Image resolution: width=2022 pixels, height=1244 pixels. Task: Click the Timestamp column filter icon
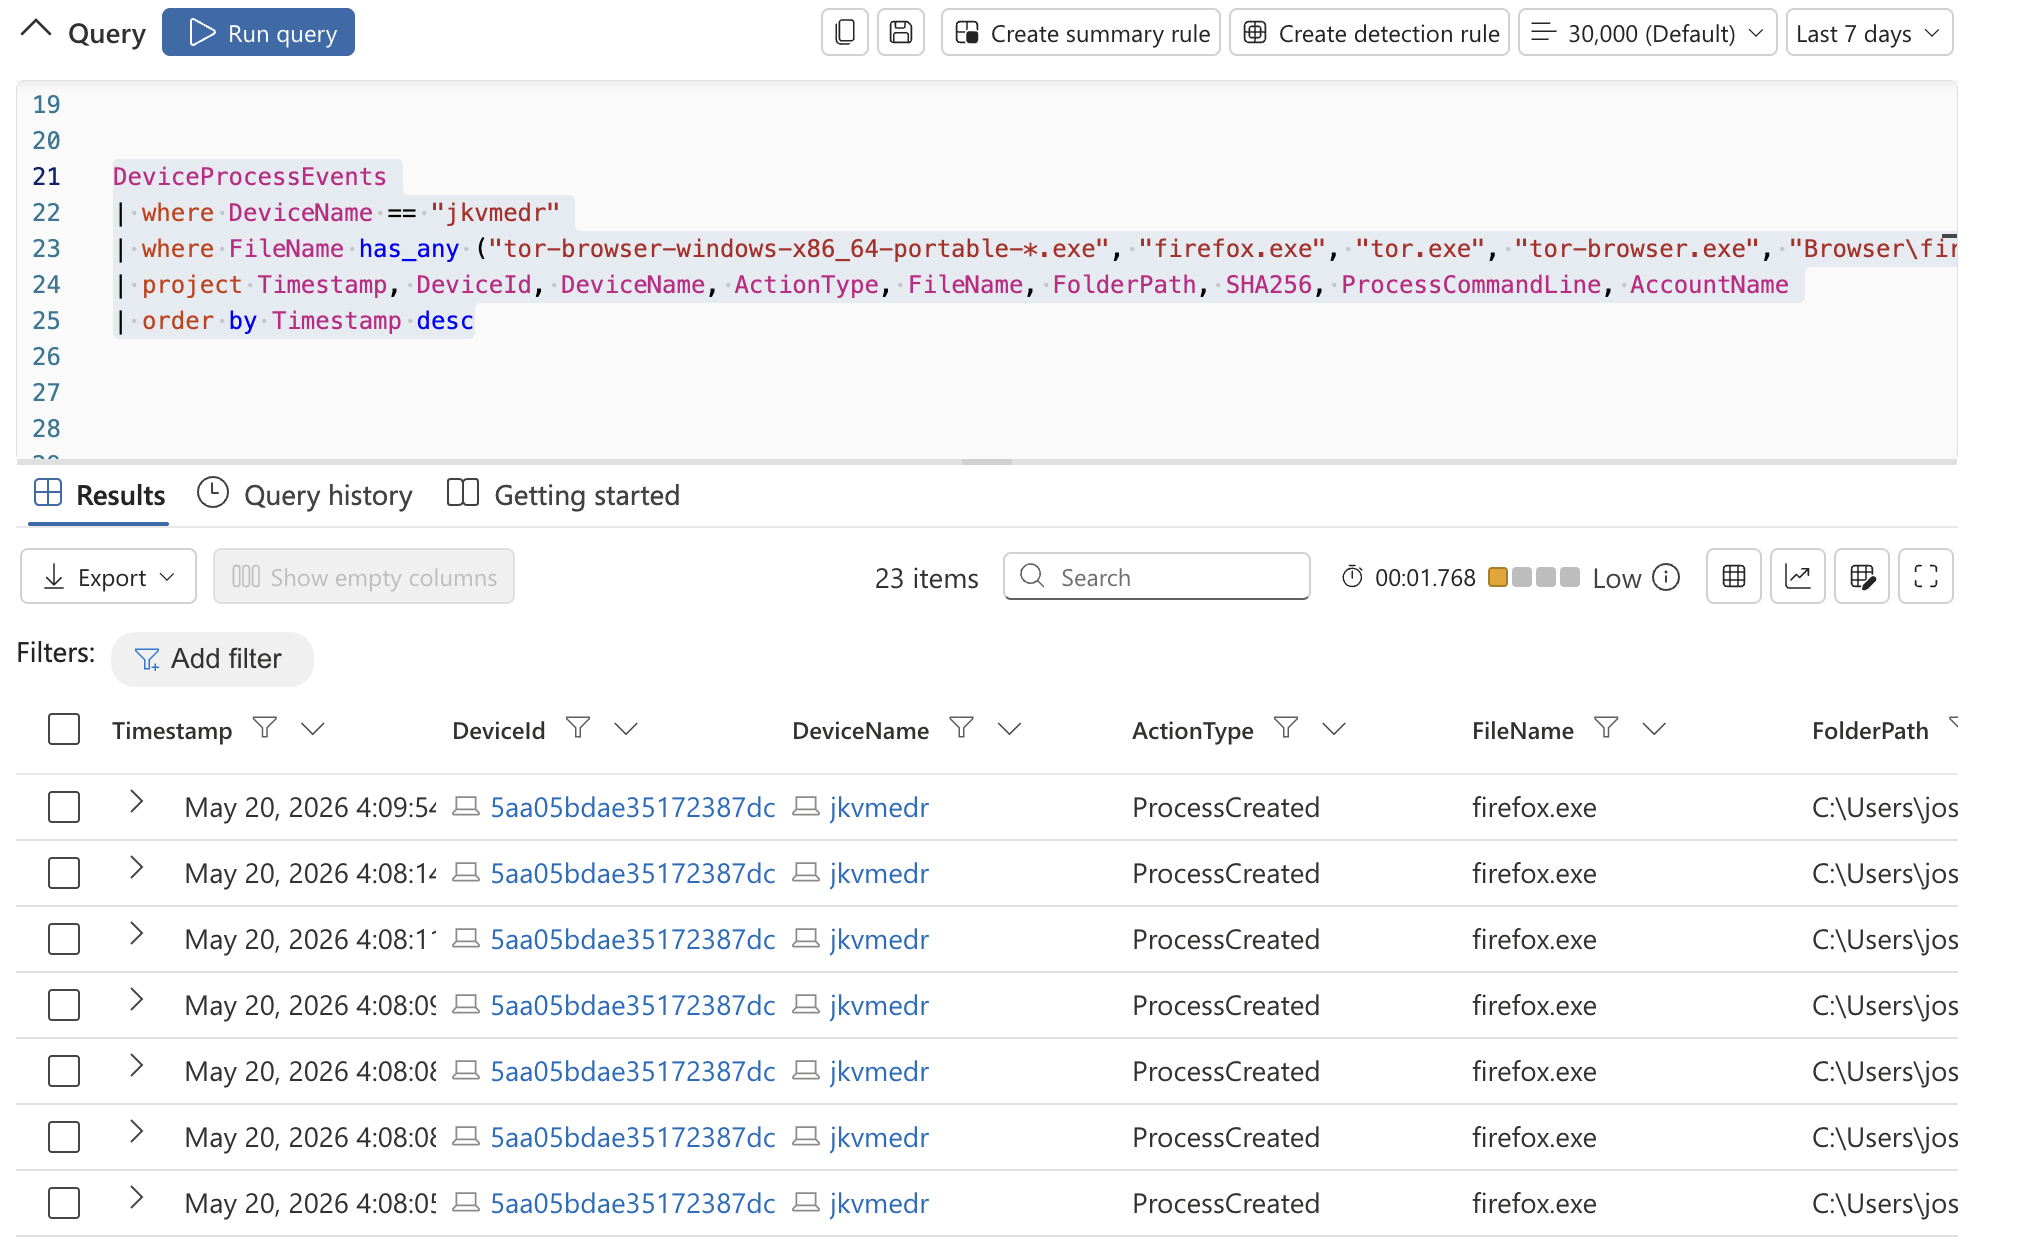[265, 728]
